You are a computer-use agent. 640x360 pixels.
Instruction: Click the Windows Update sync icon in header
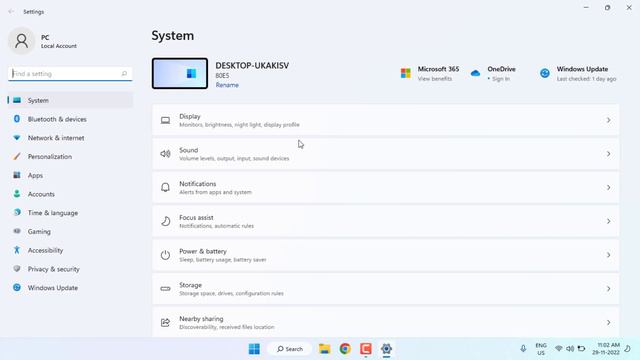[545, 73]
